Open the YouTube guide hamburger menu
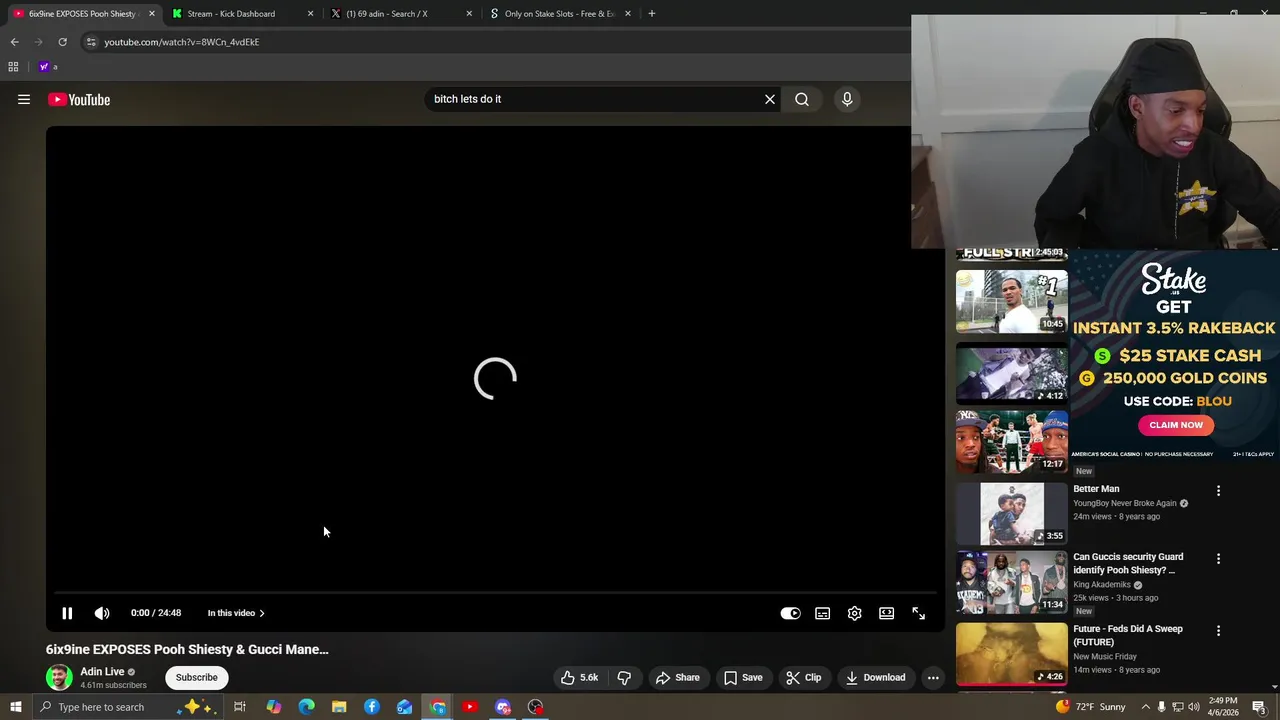 click(24, 99)
